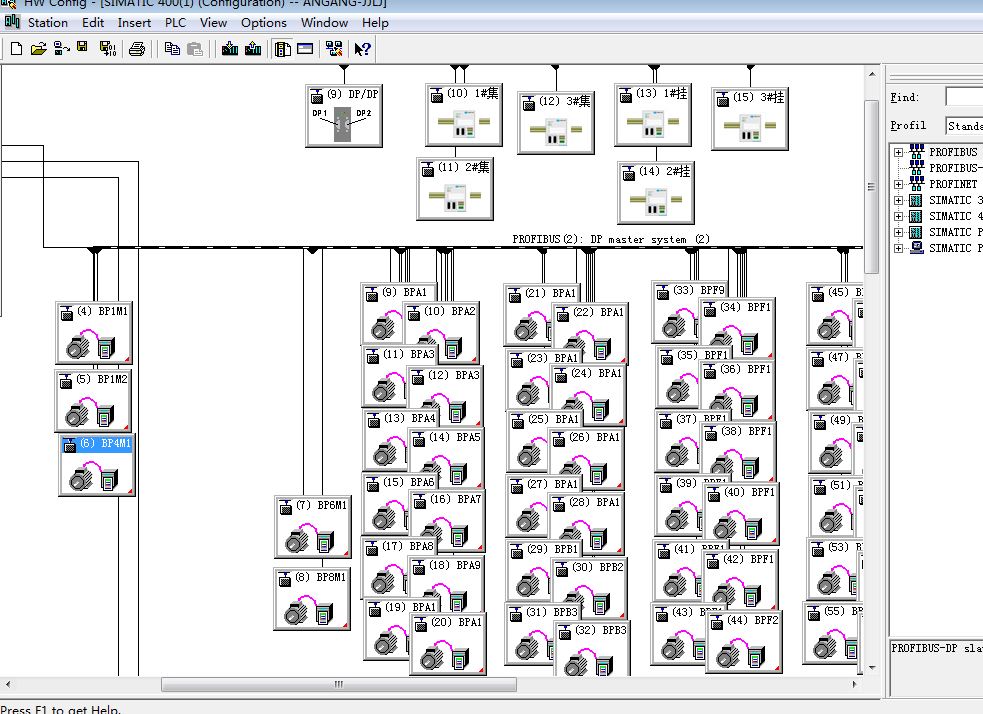The height and width of the screenshot is (714, 983).
Task: Click the Save and Compile icon
Action: click(x=108, y=49)
